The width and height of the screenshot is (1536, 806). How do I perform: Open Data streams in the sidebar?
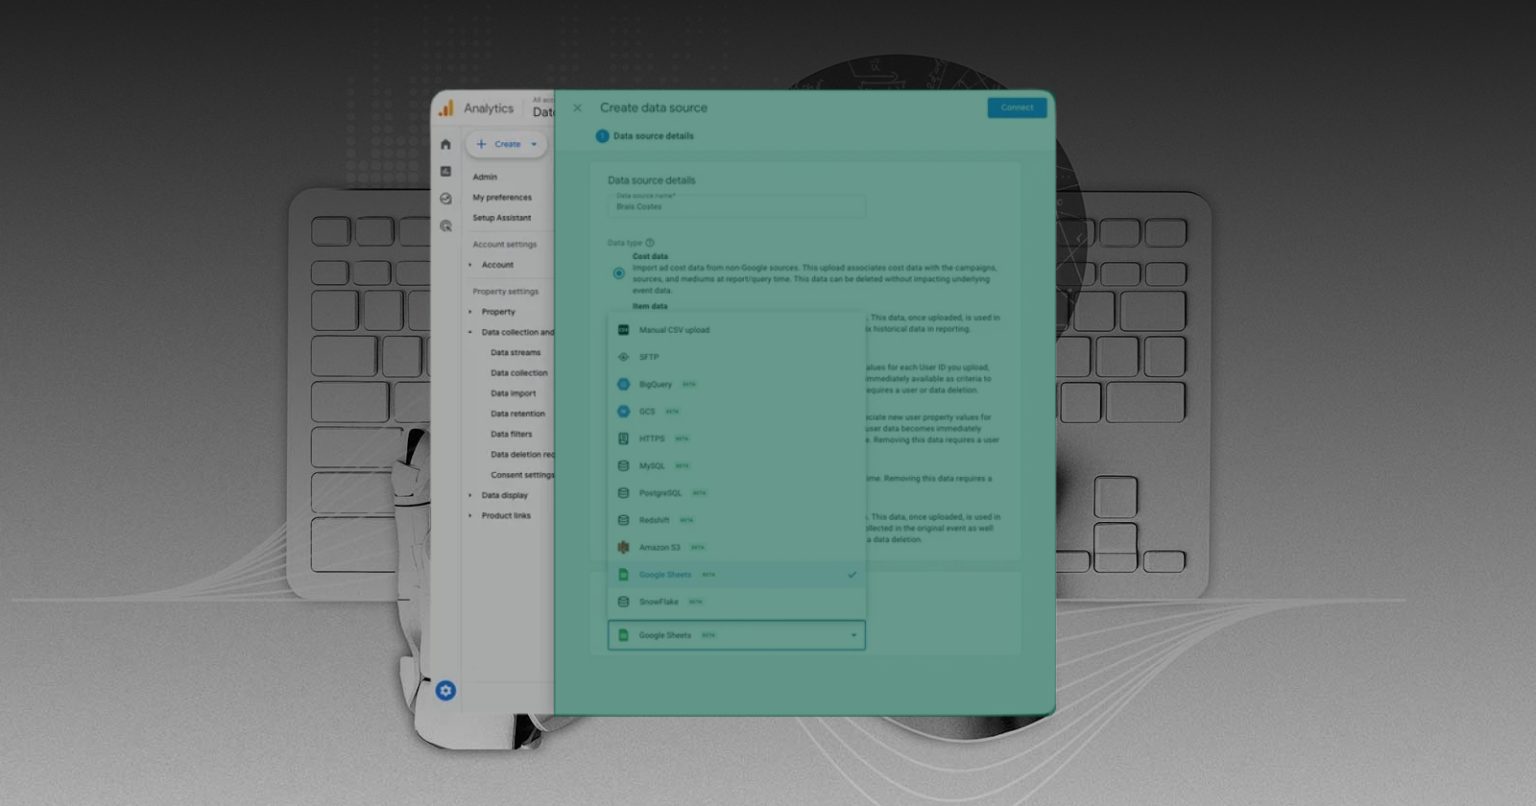[516, 353]
